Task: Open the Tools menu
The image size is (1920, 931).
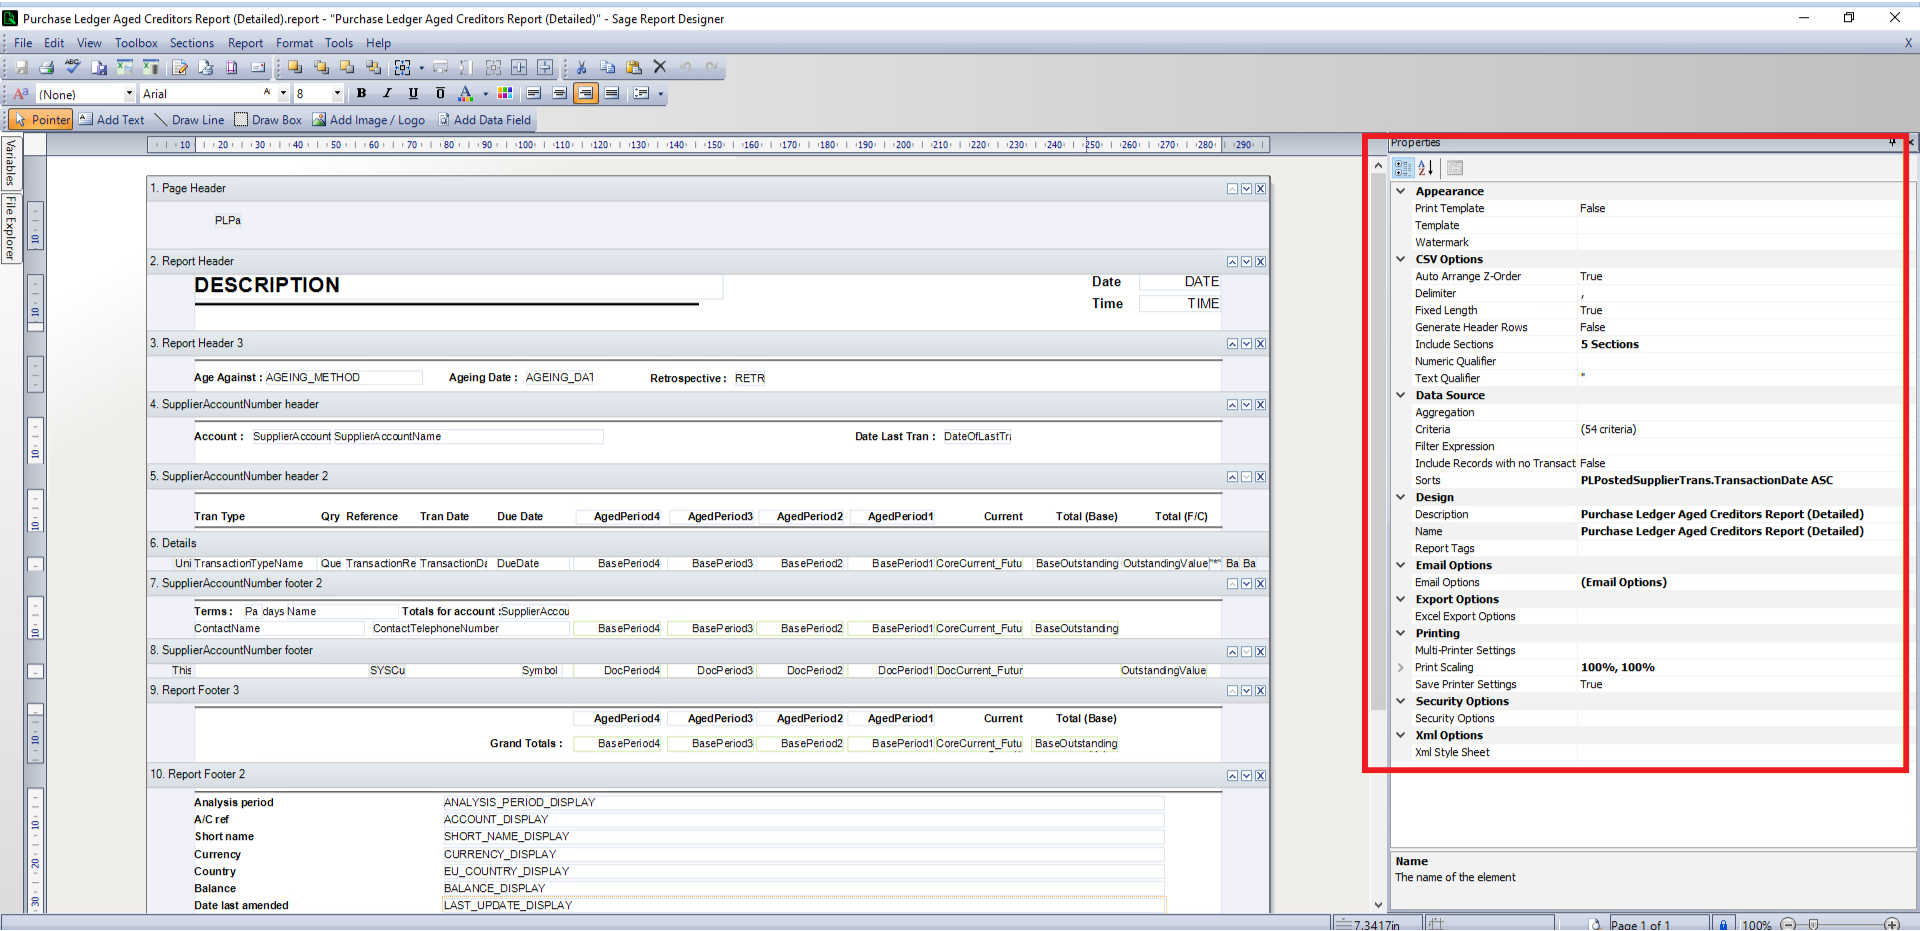Action: [339, 43]
